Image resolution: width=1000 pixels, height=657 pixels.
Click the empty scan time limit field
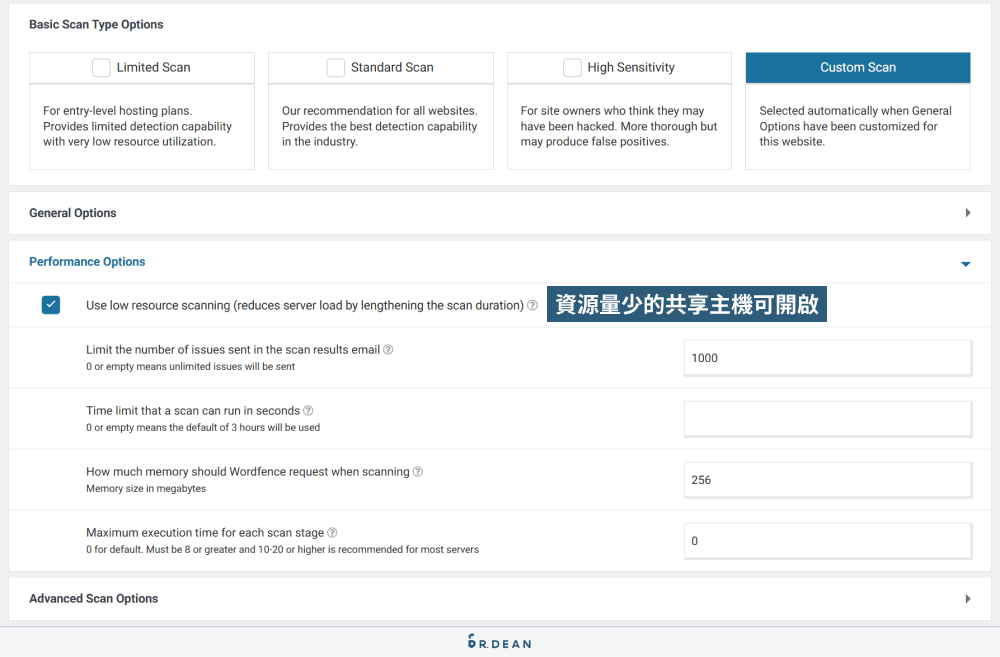(827, 418)
